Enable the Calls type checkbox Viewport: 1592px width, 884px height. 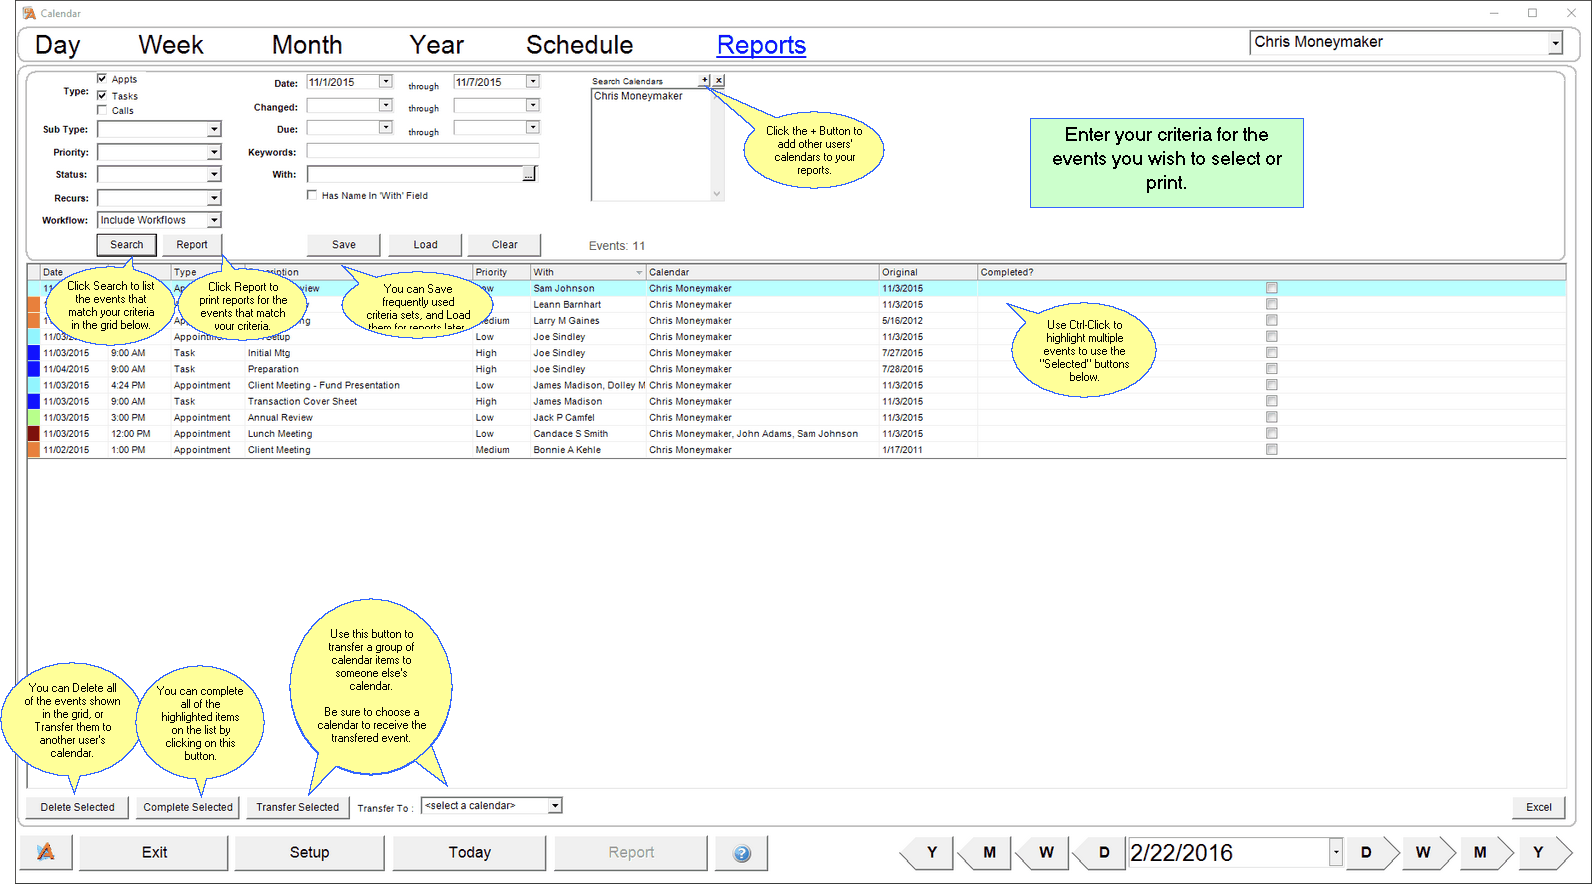[102, 110]
